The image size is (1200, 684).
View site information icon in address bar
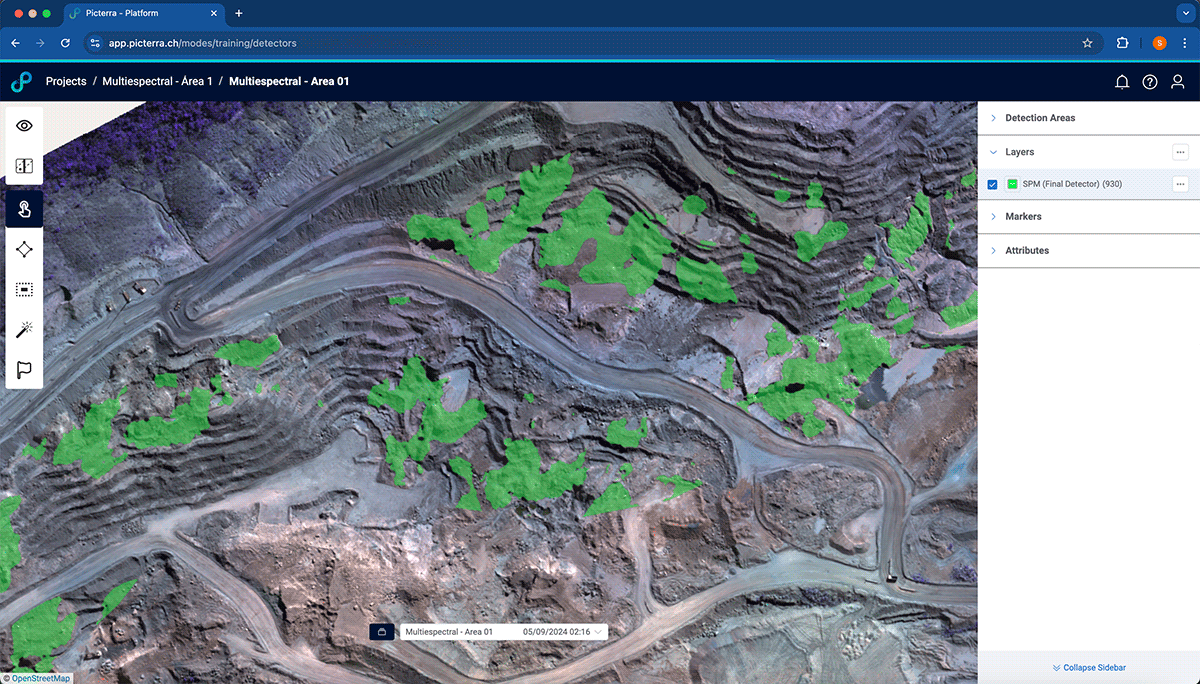click(x=95, y=43)
